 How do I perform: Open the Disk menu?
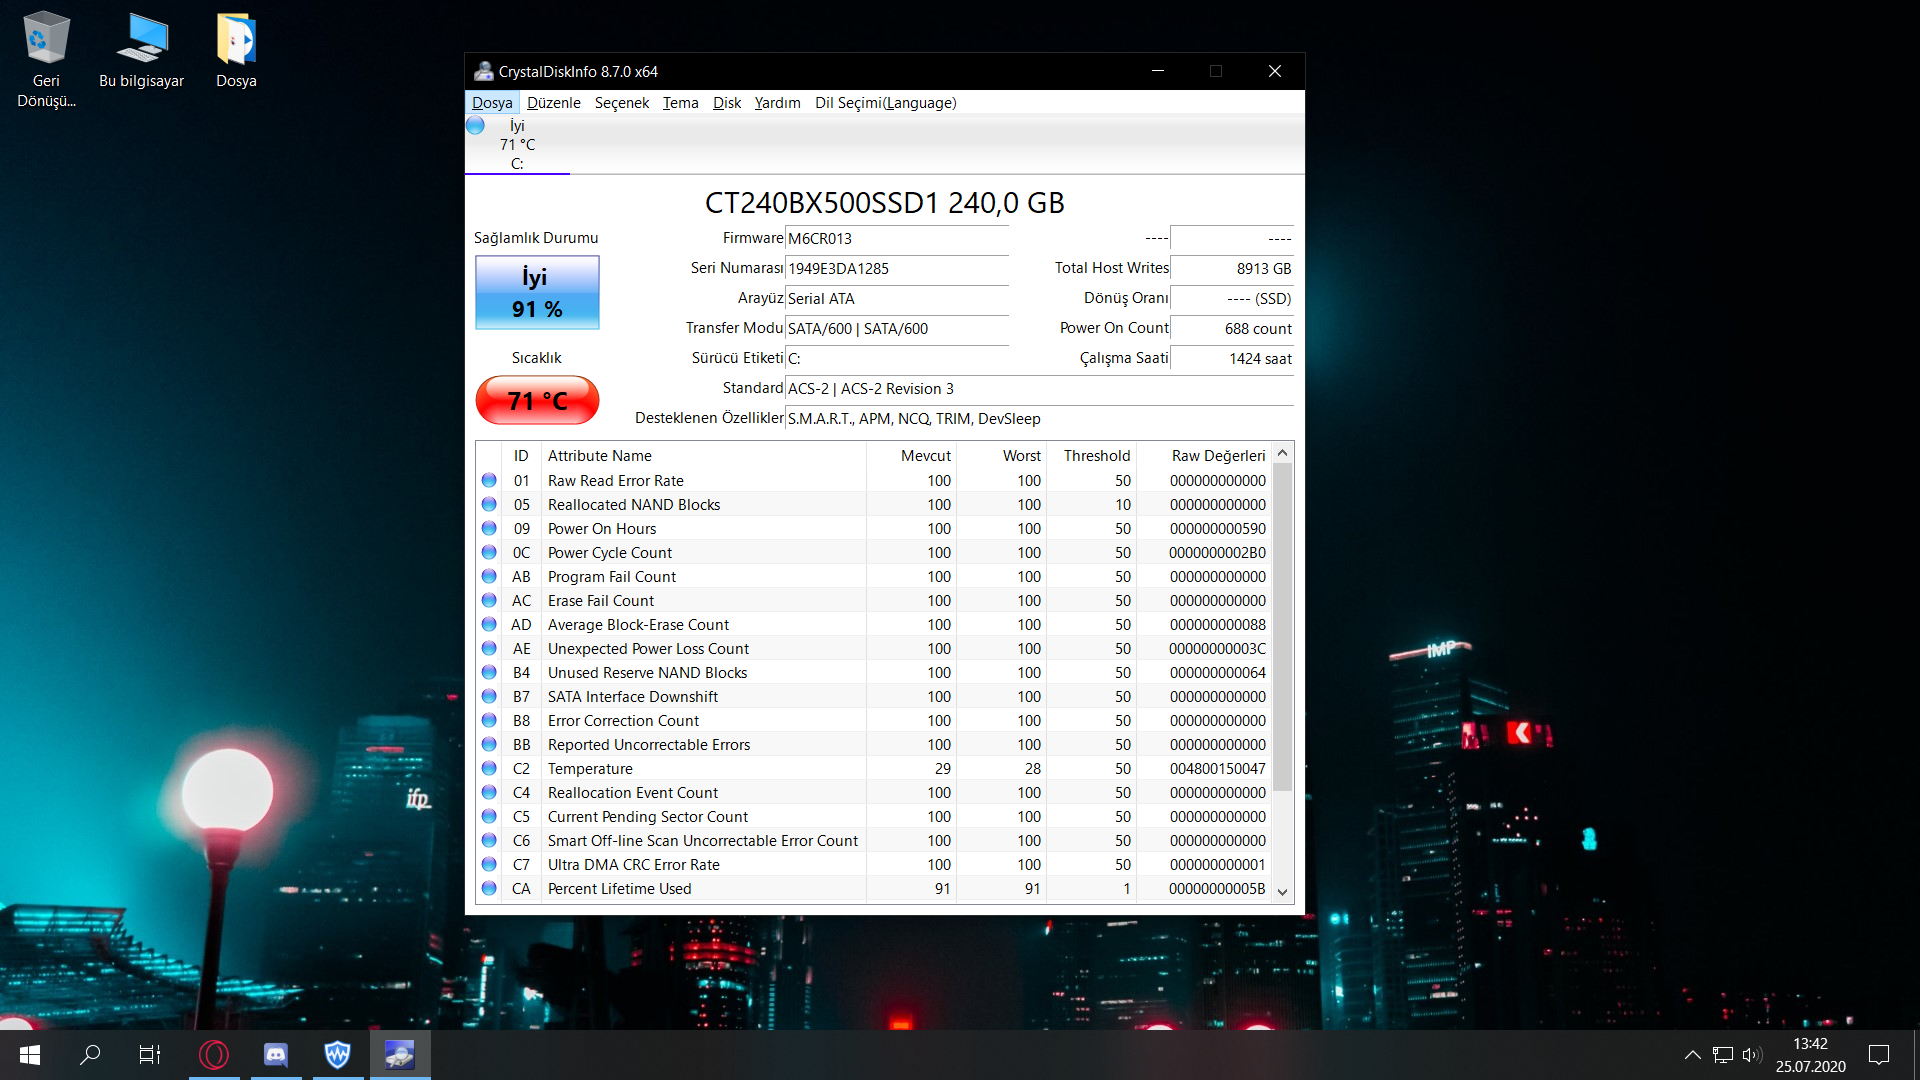(x=727, y=103)
